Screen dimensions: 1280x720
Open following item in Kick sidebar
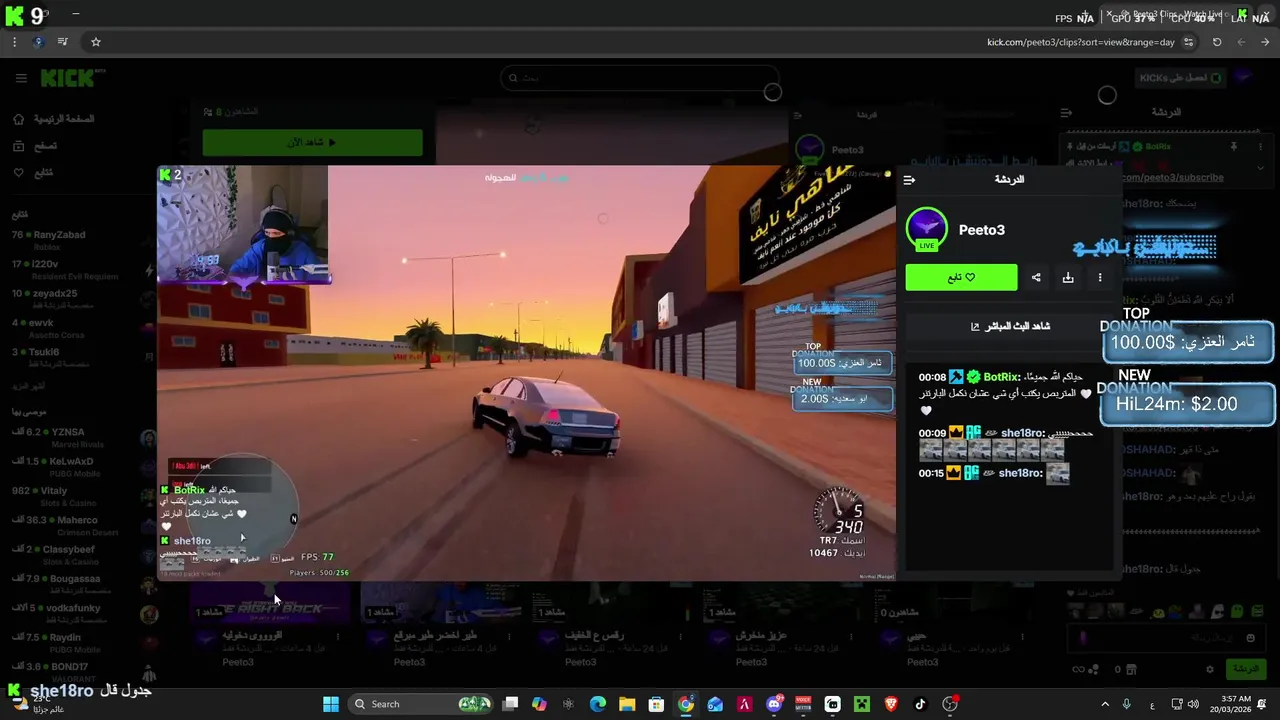(x=34, y=173)
